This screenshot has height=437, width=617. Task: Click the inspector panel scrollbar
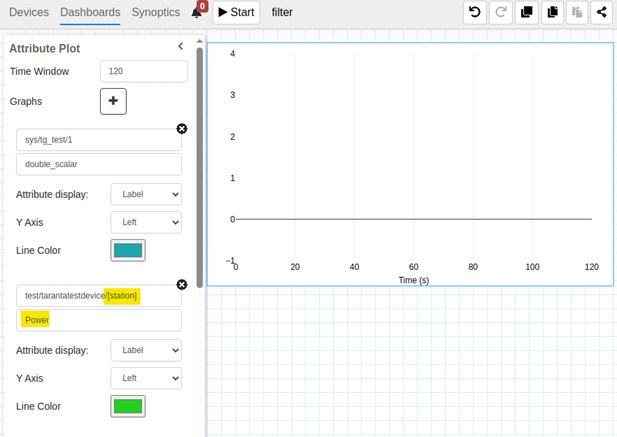pos(200,168)
